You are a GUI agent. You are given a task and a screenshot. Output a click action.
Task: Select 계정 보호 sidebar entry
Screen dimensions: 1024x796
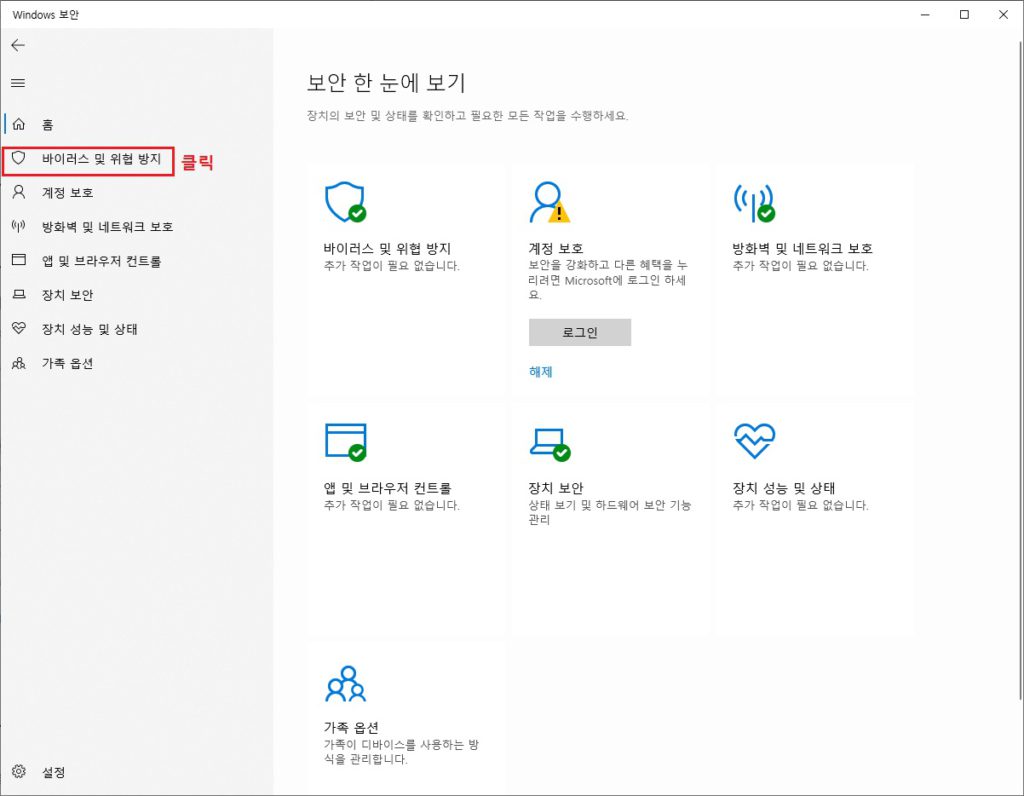click(67, 193)
